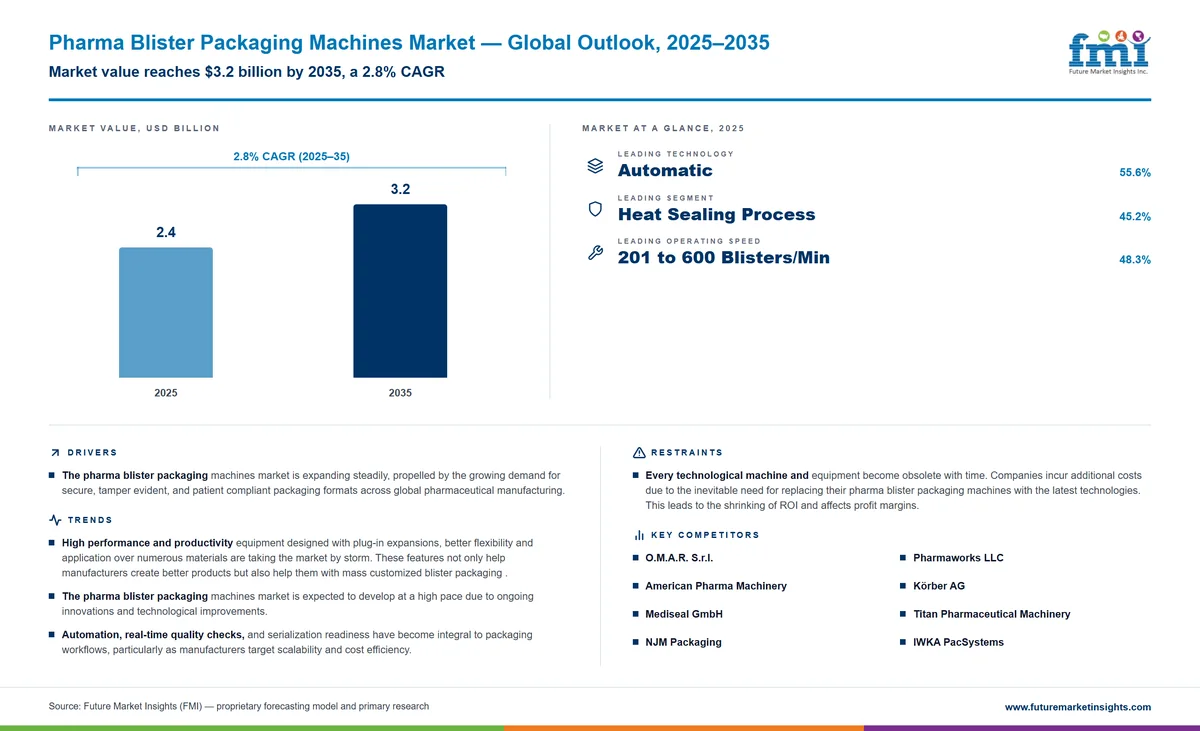Click the bar chart icon next to Key Competitors
This screenshot has width=1200, height=731.
pyautogui.click(x=639, y=535)
